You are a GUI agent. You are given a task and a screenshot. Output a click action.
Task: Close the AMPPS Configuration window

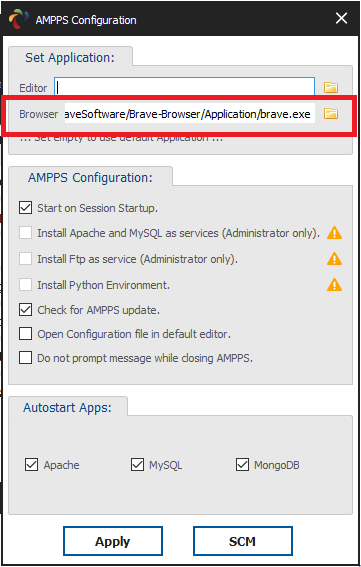pos(341,18)
